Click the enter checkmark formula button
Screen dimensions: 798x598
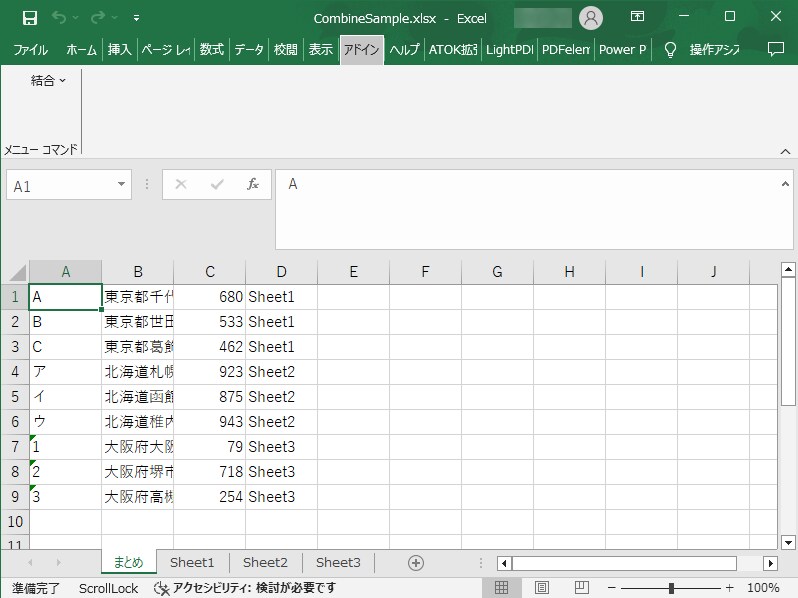click(x=217, y=184)
